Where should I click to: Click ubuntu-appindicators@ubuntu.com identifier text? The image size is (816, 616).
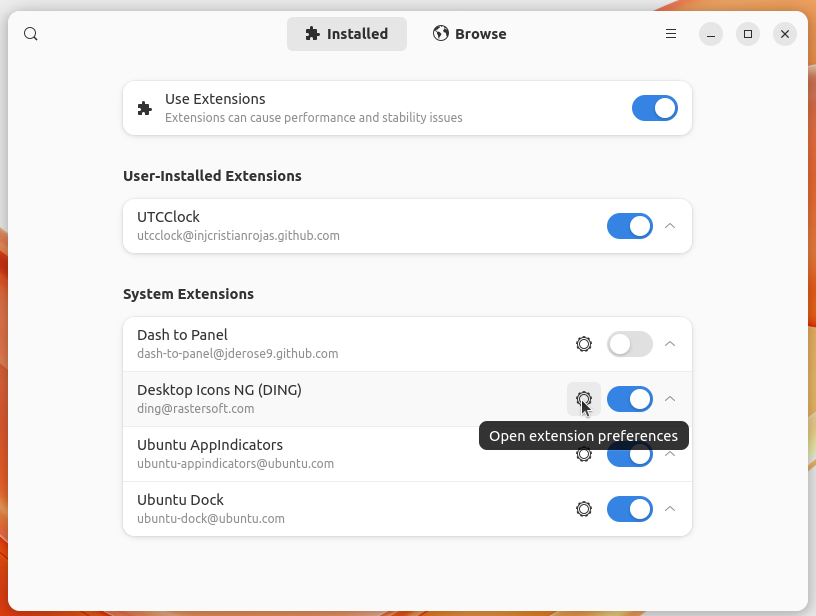235,464
